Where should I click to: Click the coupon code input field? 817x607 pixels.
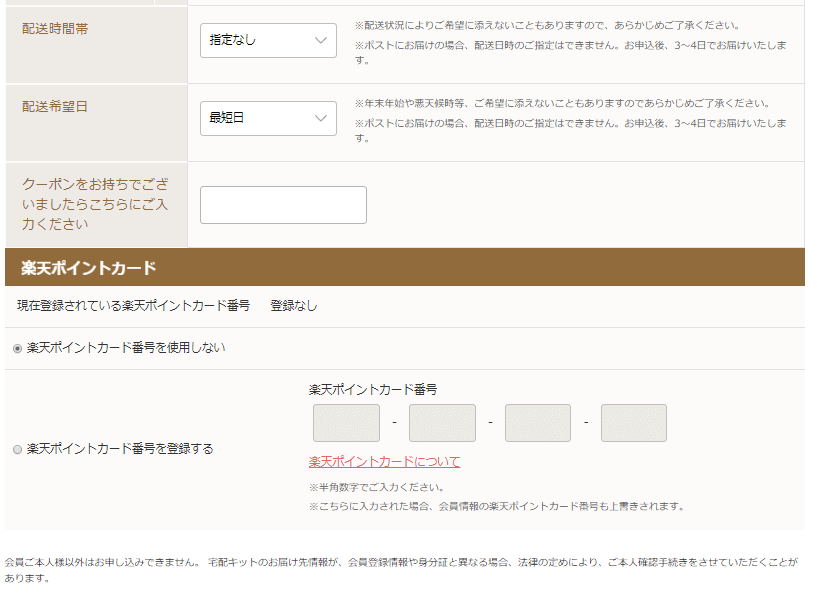(283, 205)
